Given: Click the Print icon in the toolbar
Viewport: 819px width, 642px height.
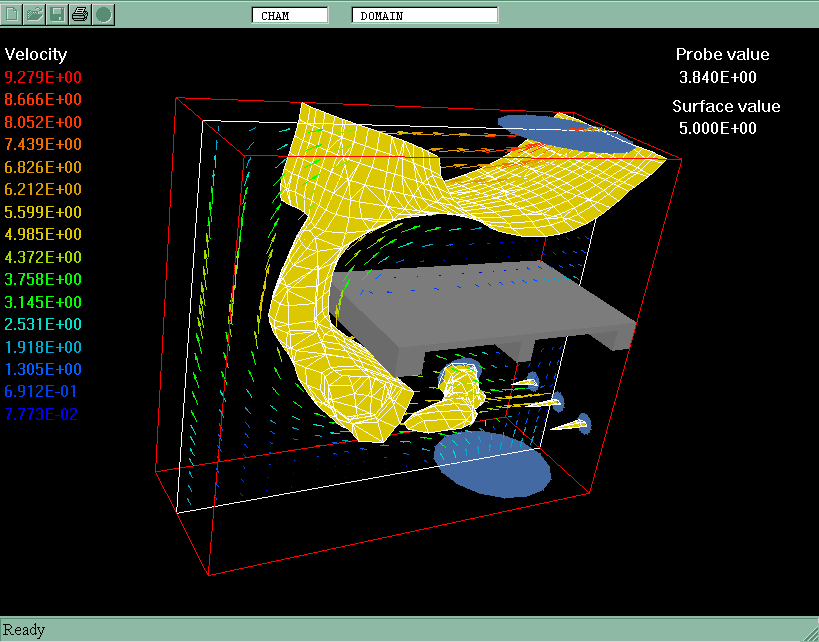Looking at the screenshot, I should tap(80, 14).
